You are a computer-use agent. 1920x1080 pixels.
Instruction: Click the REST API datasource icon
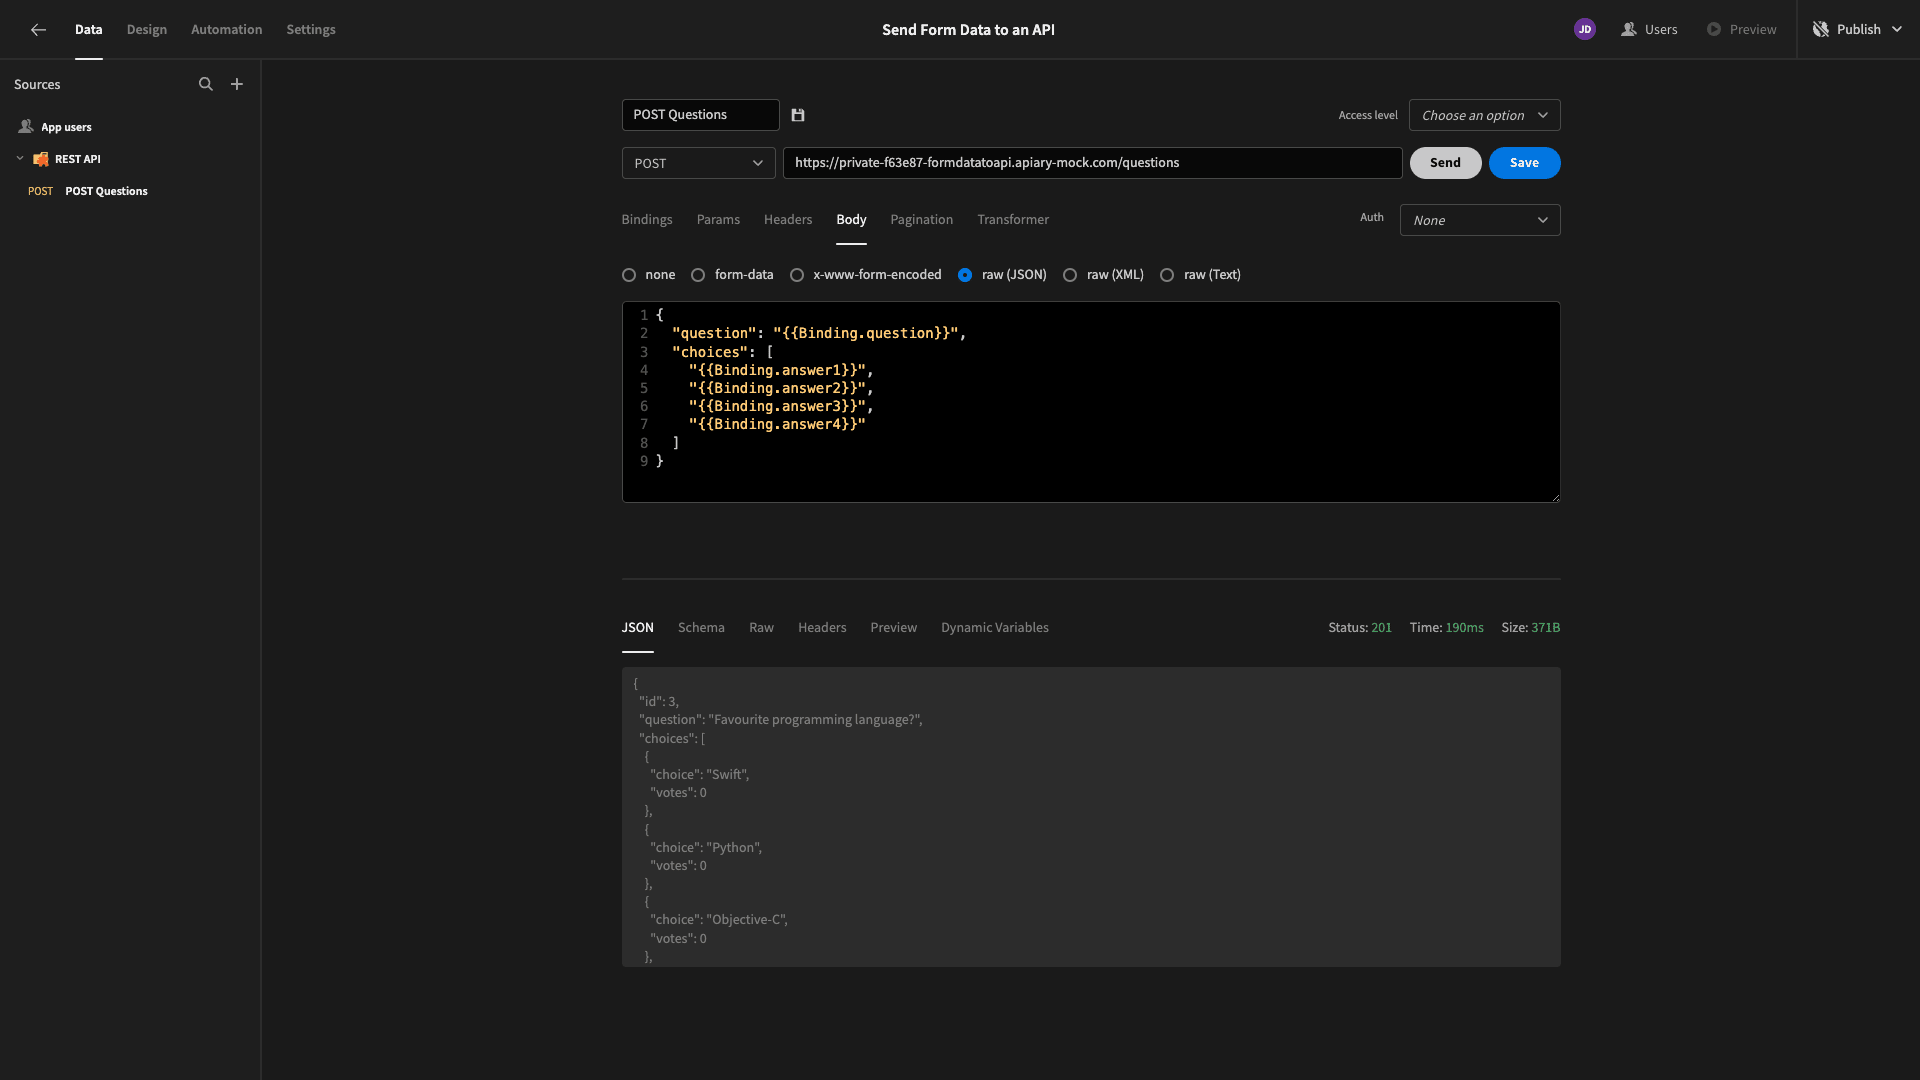click(x=41, y=159)
